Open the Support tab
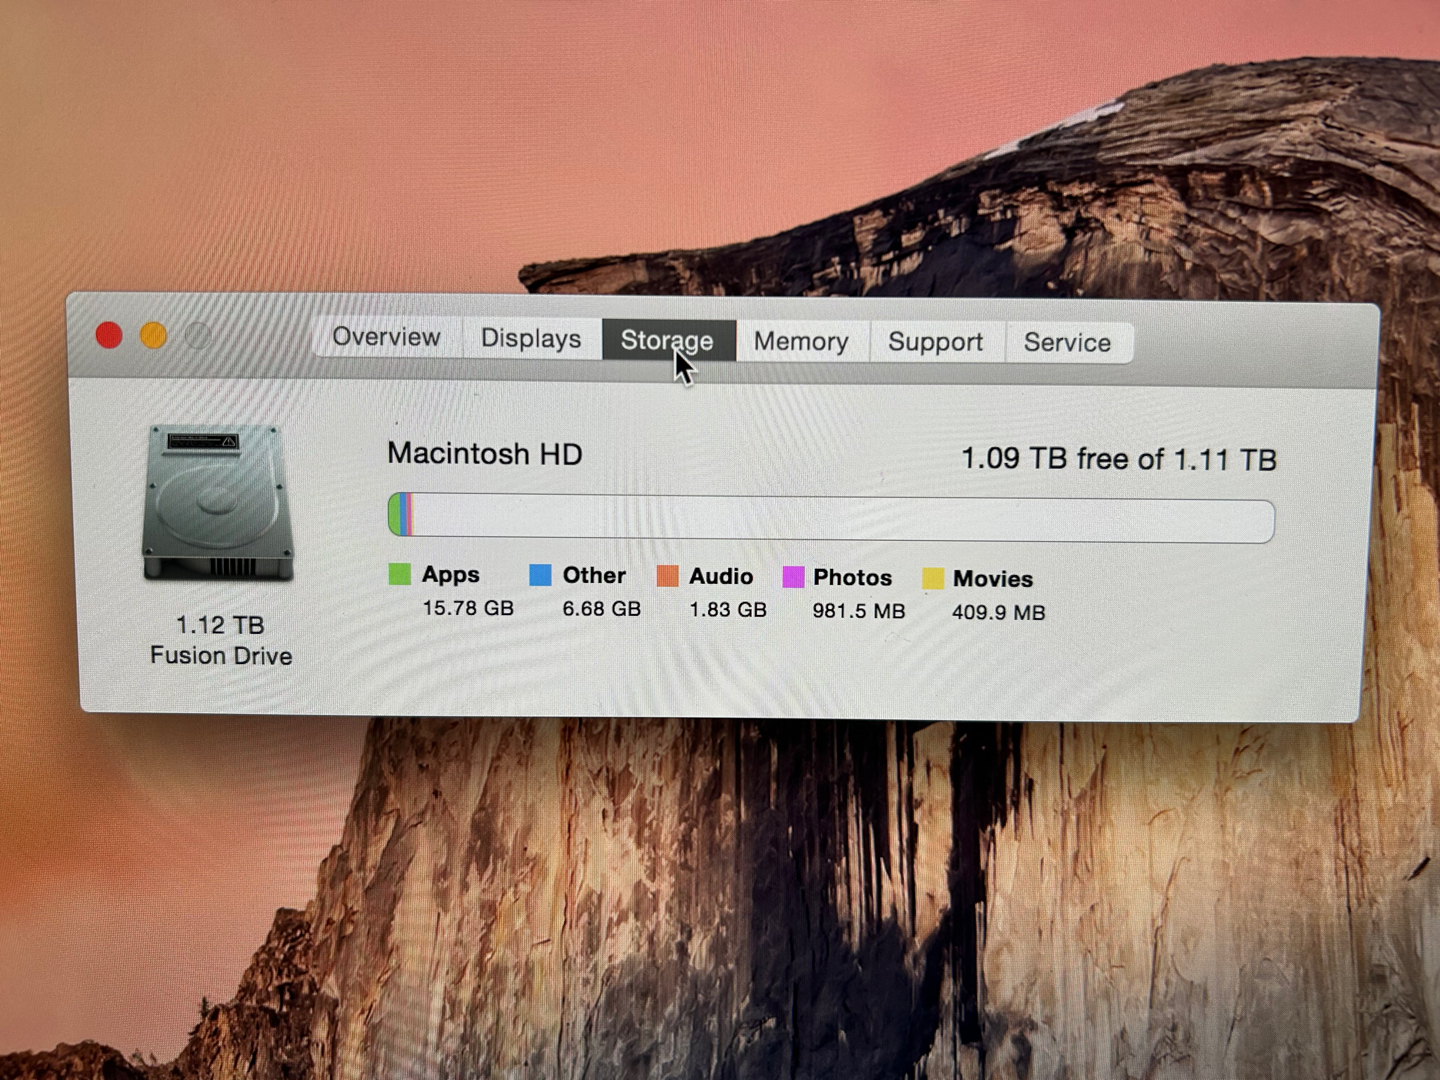This screenshot has width=1440, height=1080. click(935, 342)
